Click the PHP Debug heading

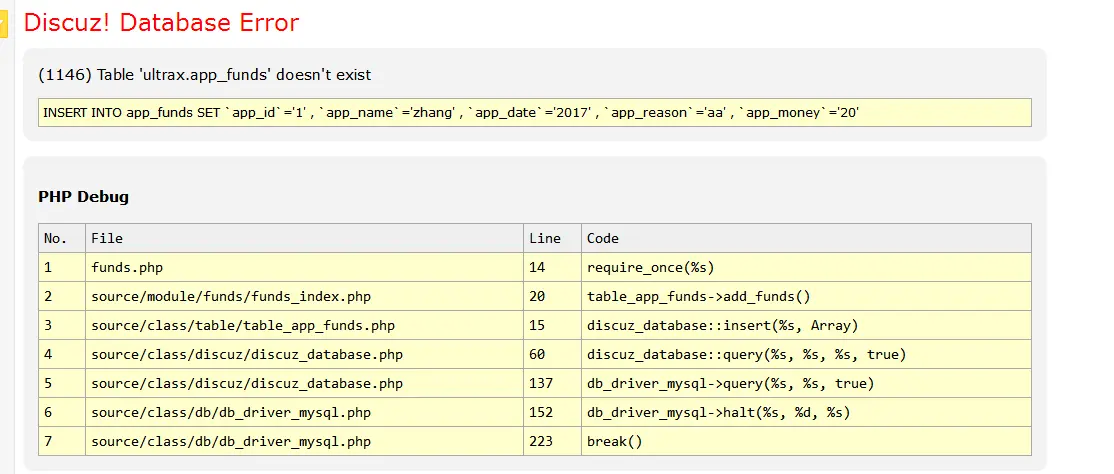pos(84,197)
